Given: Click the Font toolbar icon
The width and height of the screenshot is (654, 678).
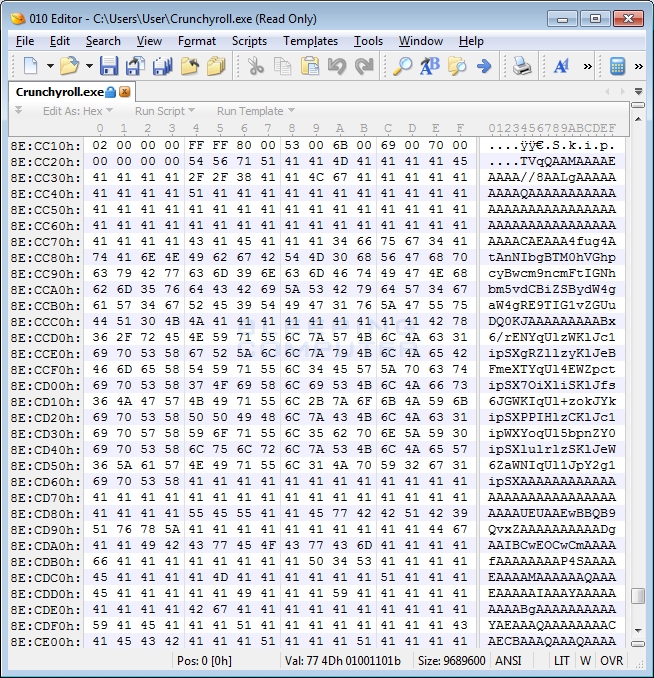Looking at the screenshot, I should [x=560, y=66].
